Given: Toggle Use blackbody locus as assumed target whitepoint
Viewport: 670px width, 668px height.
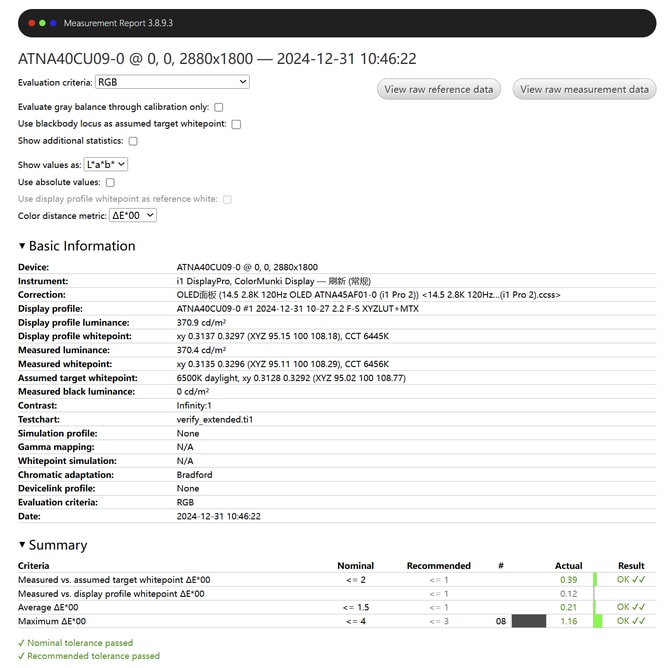Looking at the screenshot, I should pyautogui.click(x=236, y=124).
